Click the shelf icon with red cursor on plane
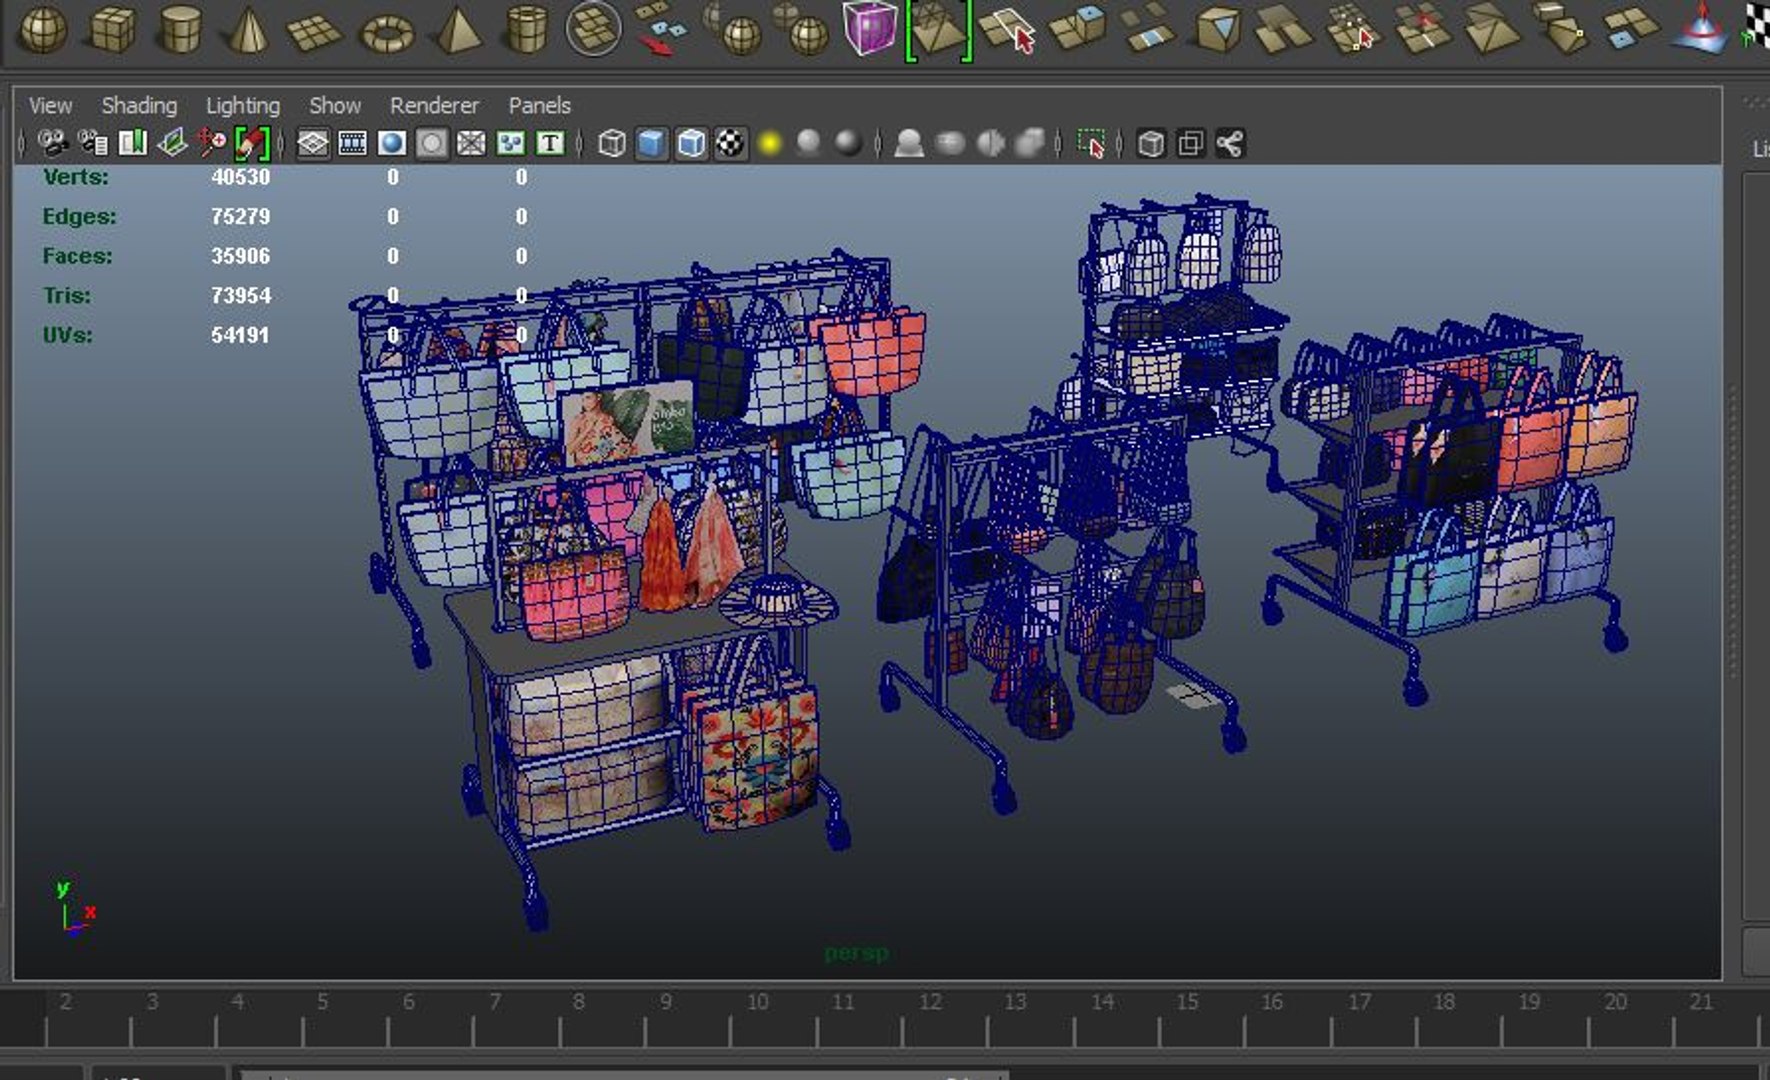 (1008, 28)
